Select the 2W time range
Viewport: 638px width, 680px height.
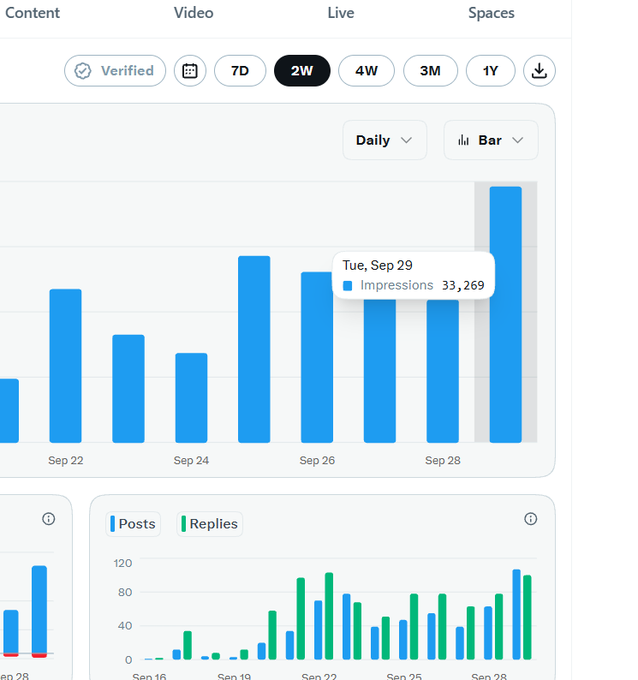tap(302, 71)
